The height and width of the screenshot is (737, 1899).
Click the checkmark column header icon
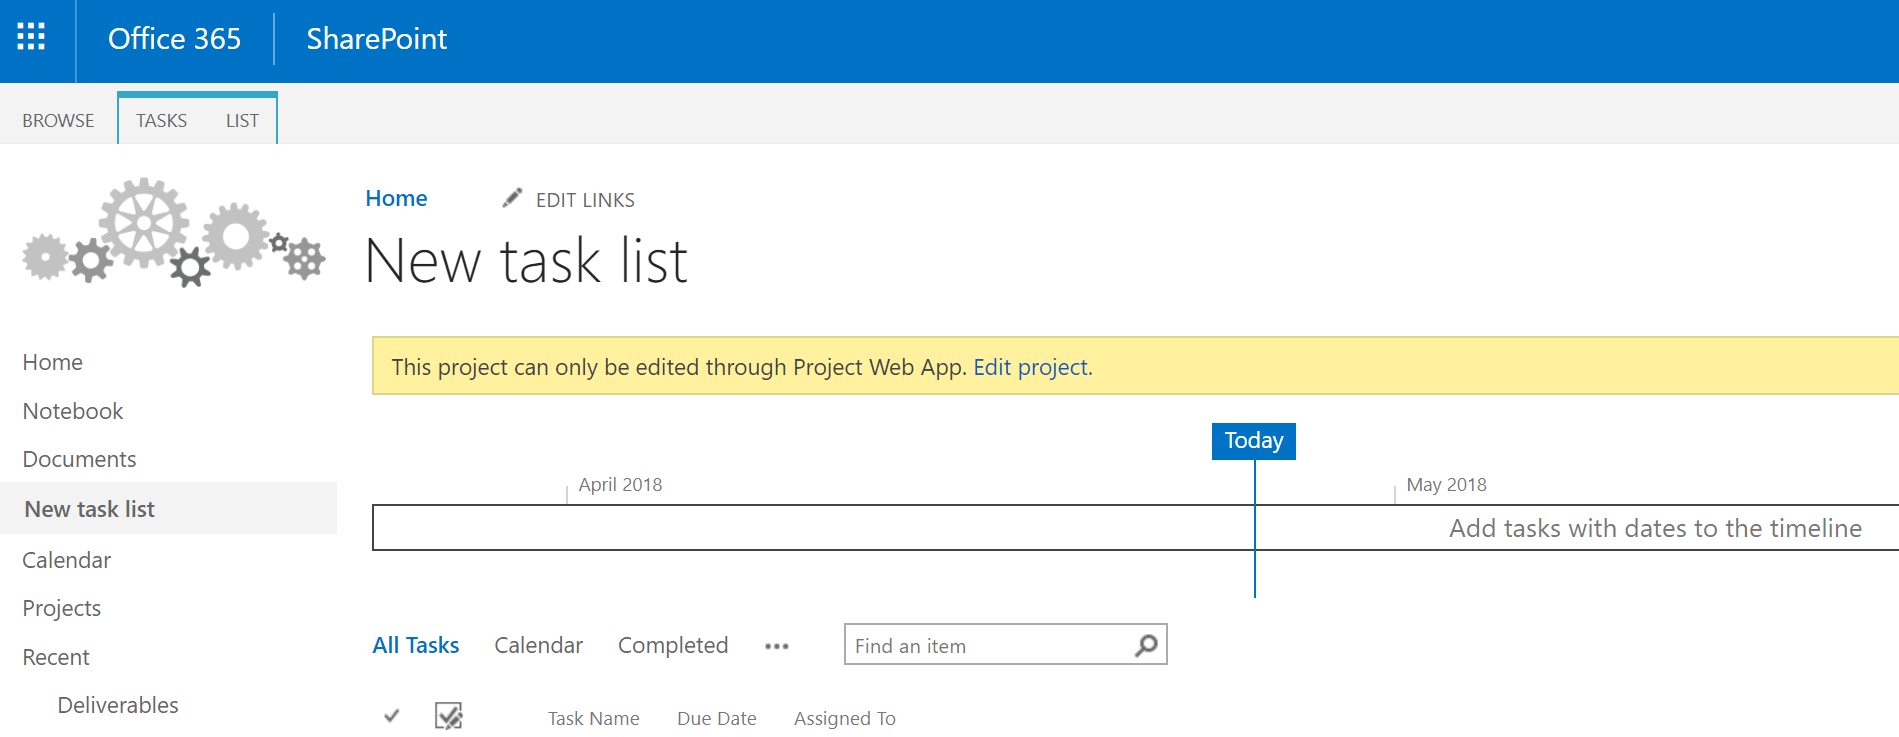click(x=392, y=716)
